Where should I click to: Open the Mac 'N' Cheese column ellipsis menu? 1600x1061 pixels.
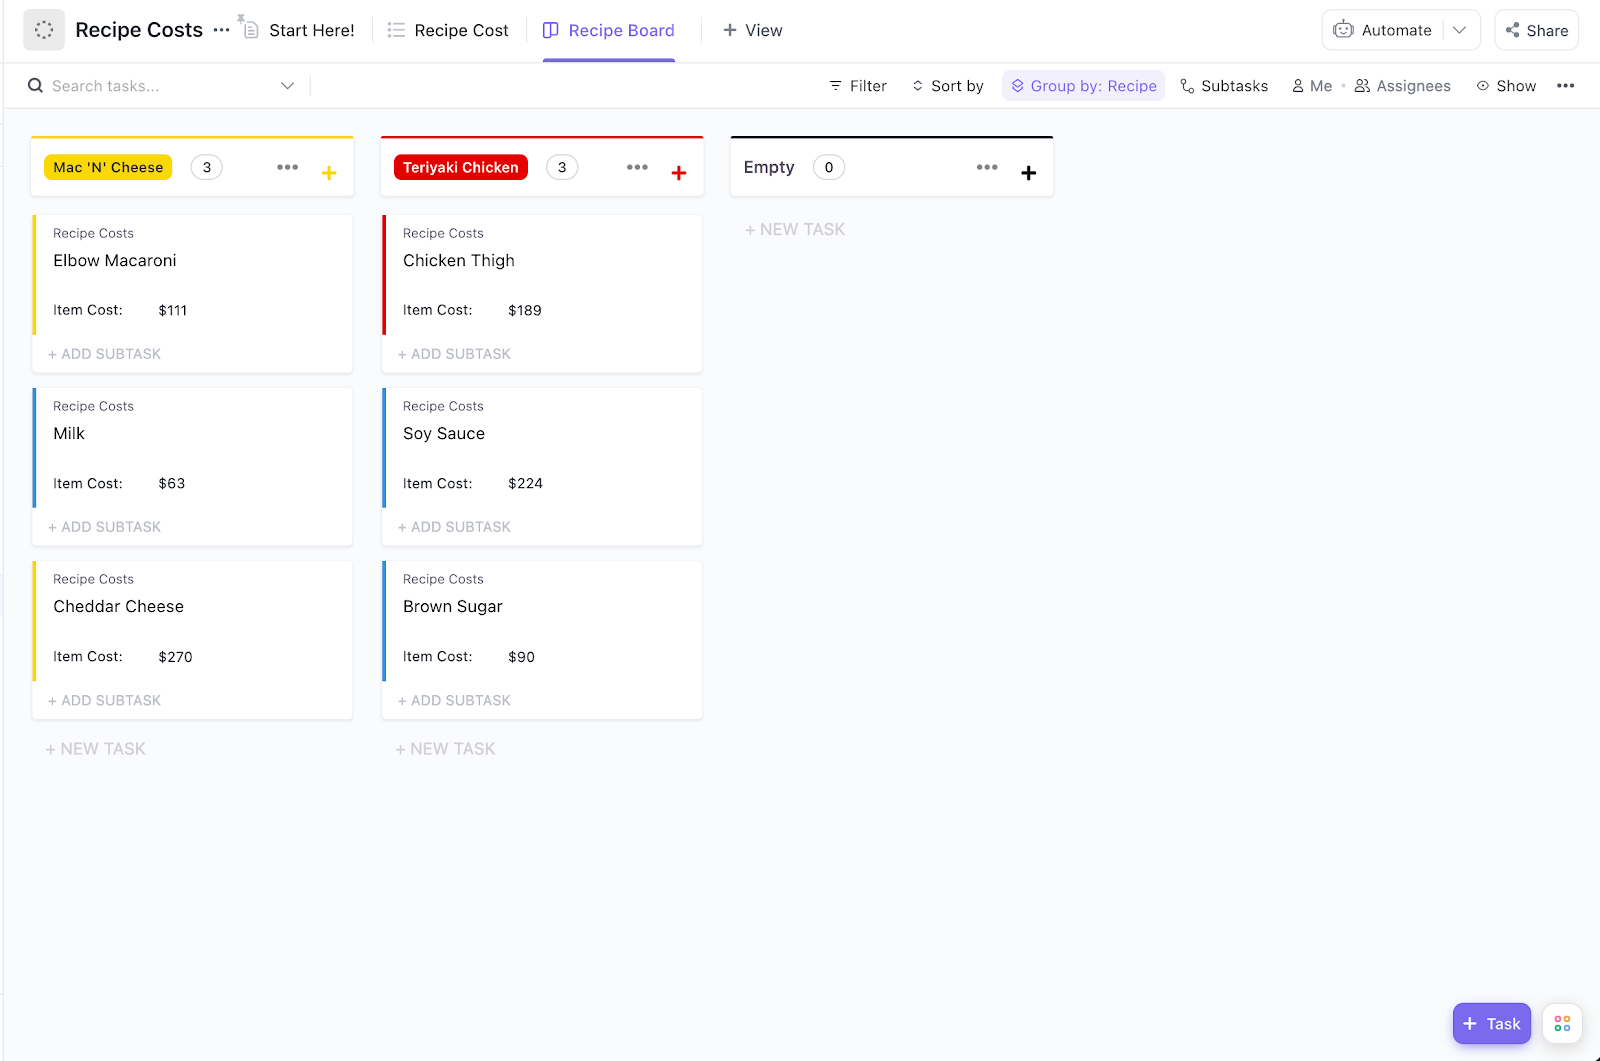point(288,167)
